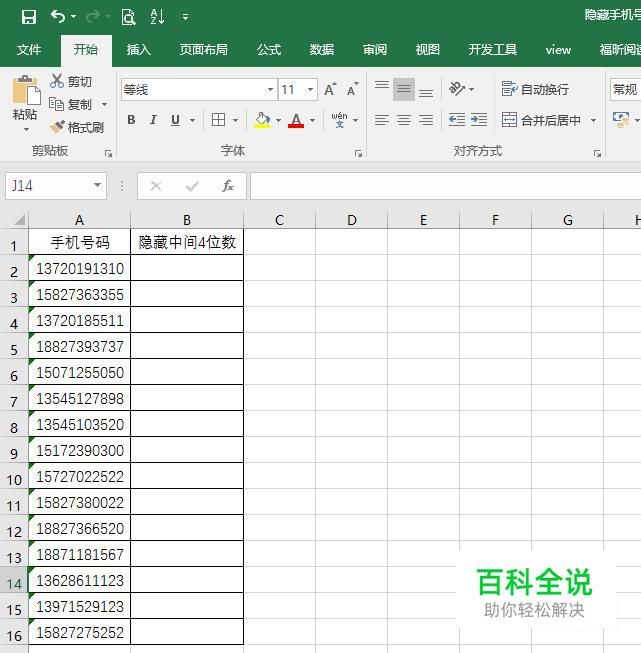Open the font name dropdown showing 等线

pos(270,90)
